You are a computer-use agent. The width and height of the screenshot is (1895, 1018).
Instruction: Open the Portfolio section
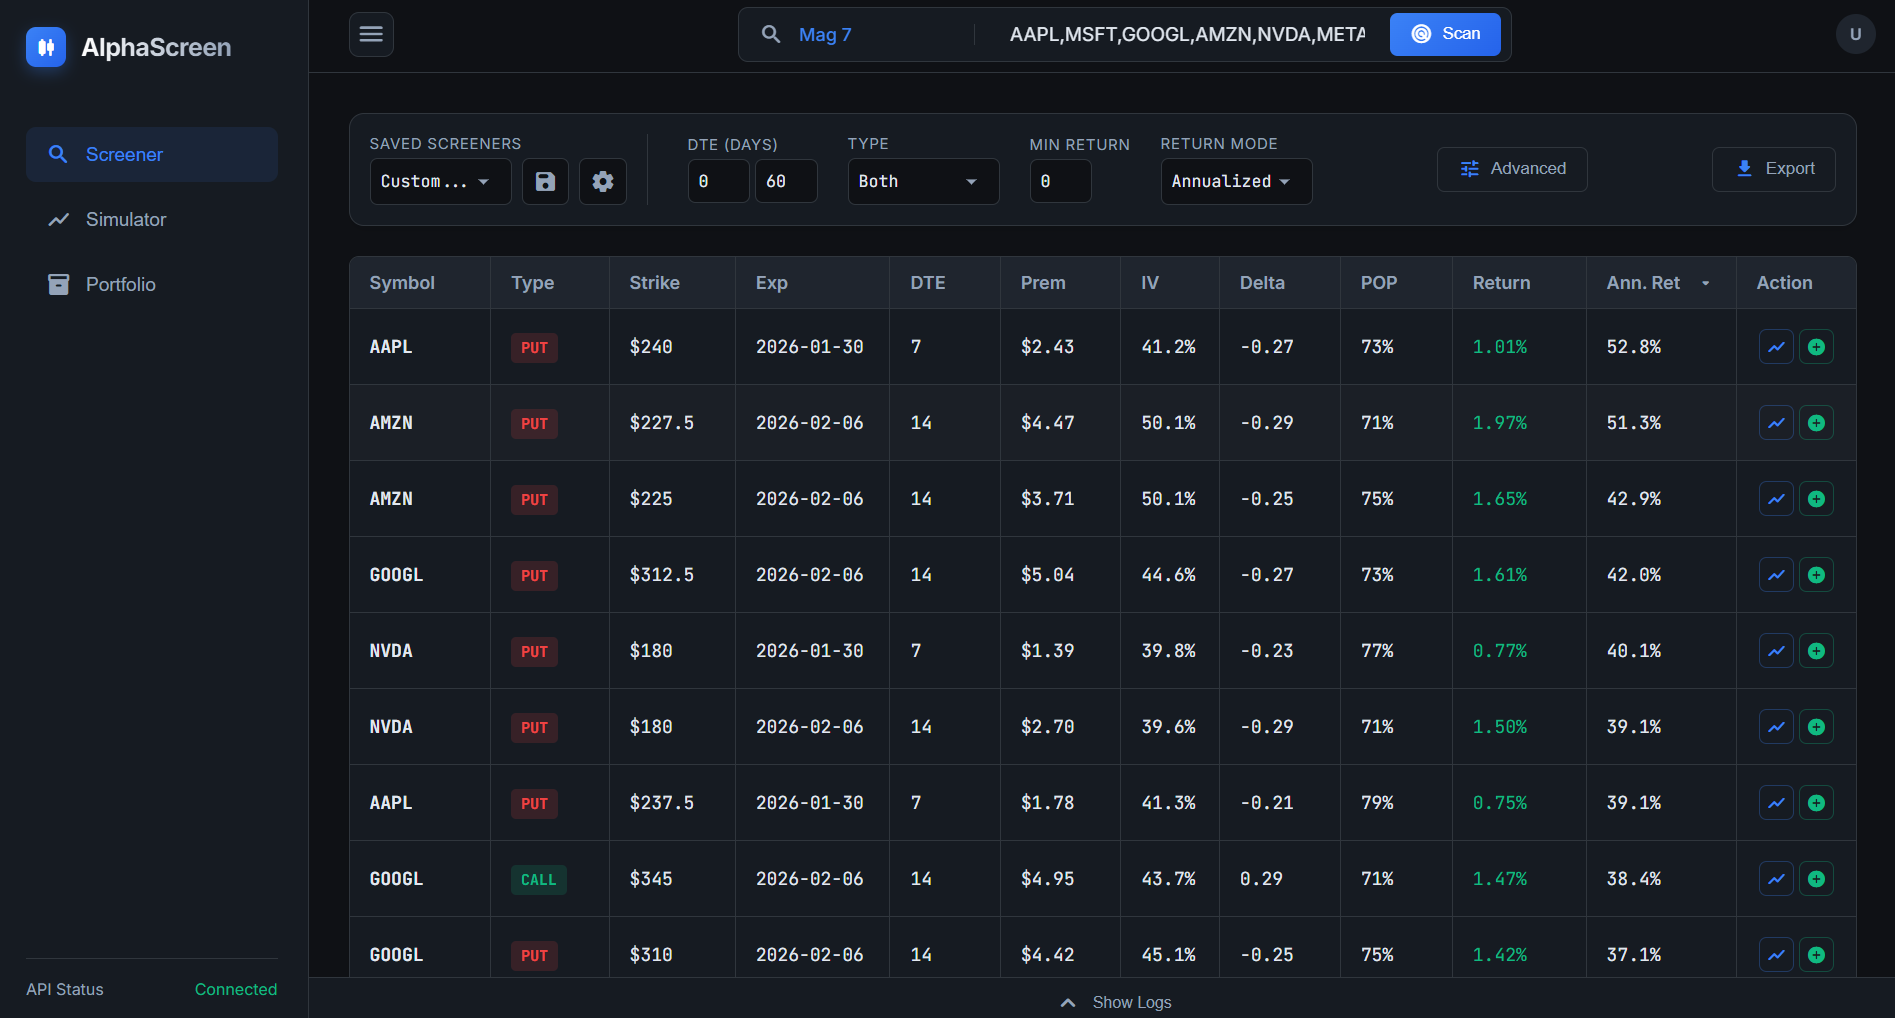point(120,285)
